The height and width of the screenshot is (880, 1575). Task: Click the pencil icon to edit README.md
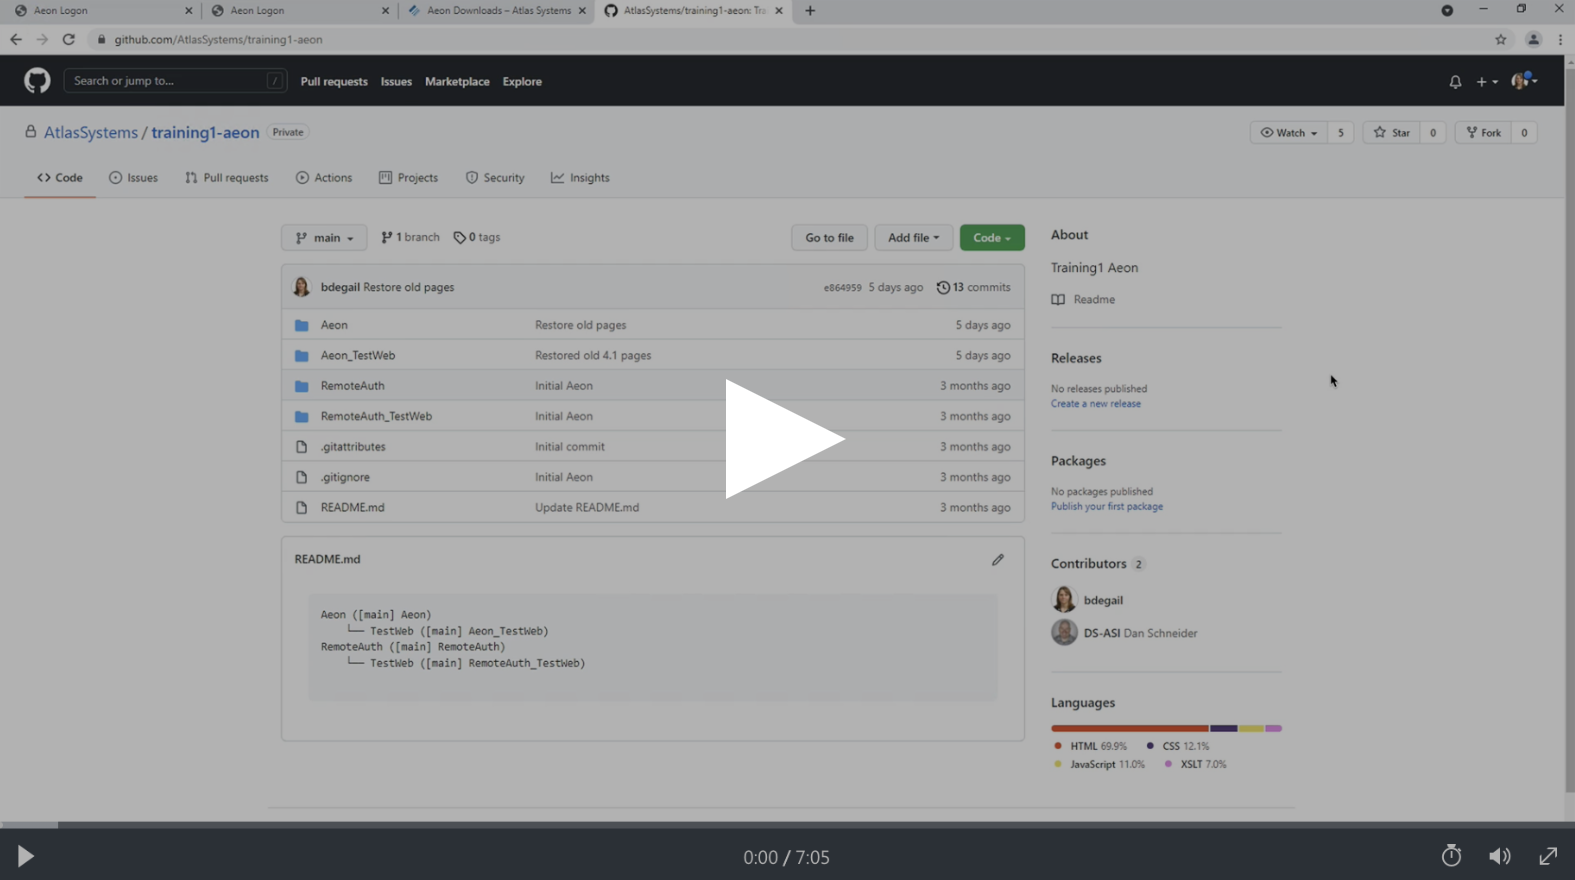997,560
